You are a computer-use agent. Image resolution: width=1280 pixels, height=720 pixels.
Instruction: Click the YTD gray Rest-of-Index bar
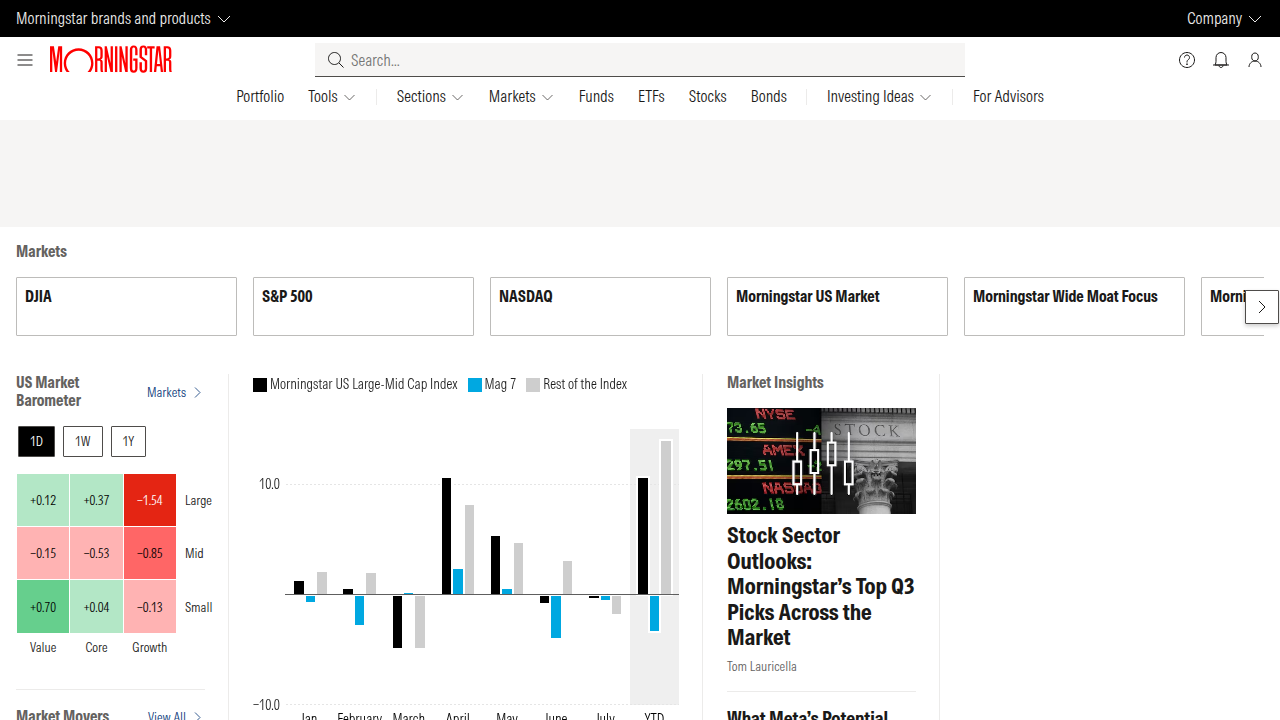[x=666, y=517]
